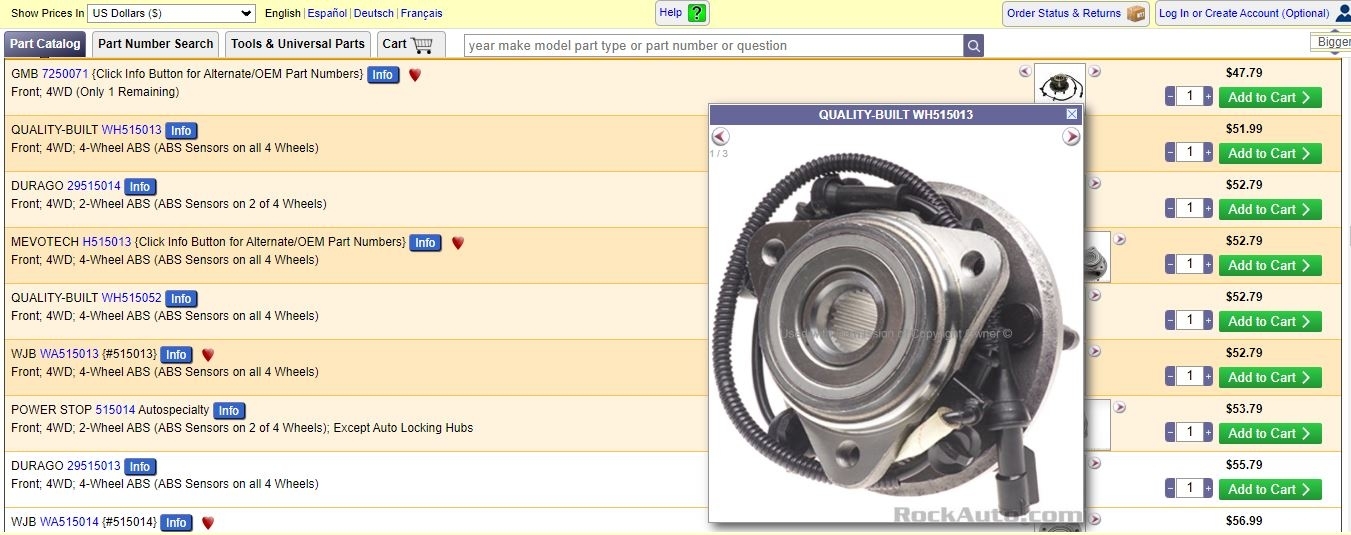Screen dimensions: 1351x535
Task: Open the US Dollars currency dropdown
Action: tap(171, 13)
